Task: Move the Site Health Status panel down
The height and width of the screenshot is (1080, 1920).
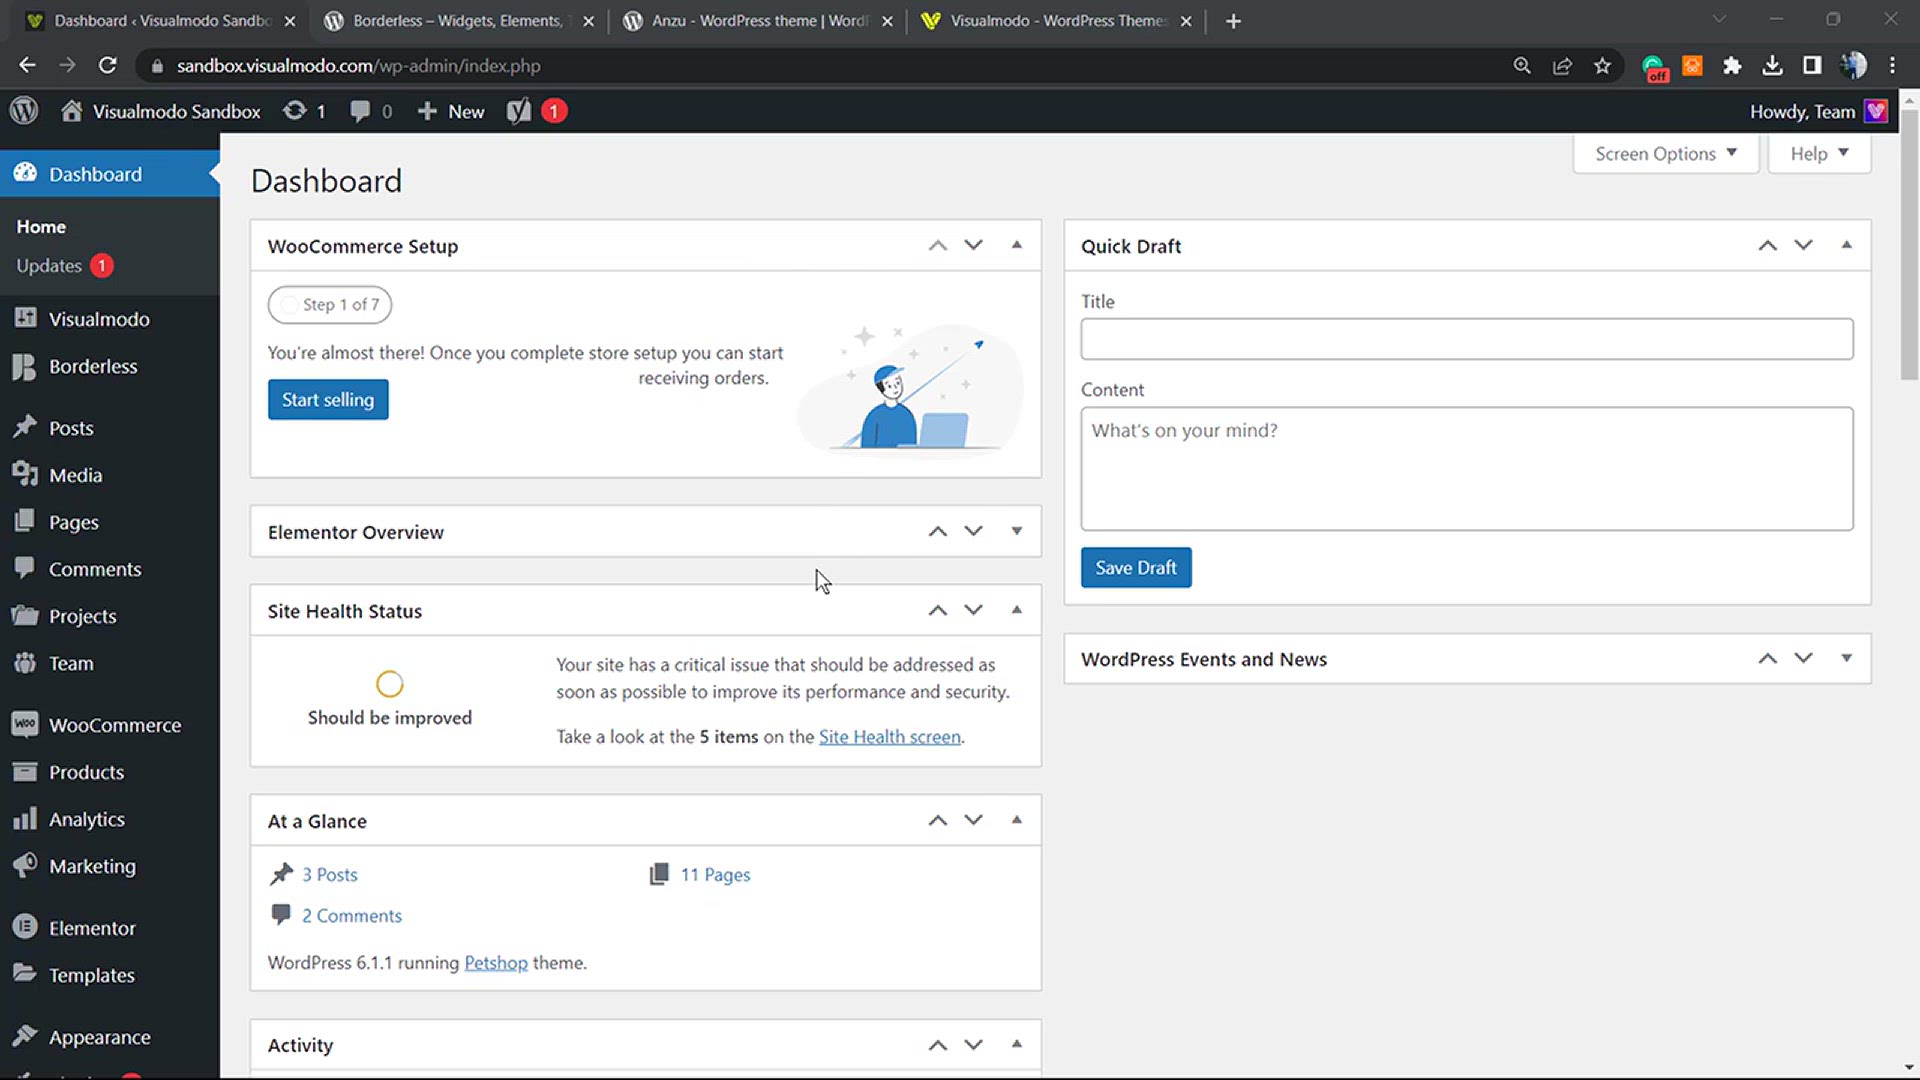Action: tap(973, 610)
